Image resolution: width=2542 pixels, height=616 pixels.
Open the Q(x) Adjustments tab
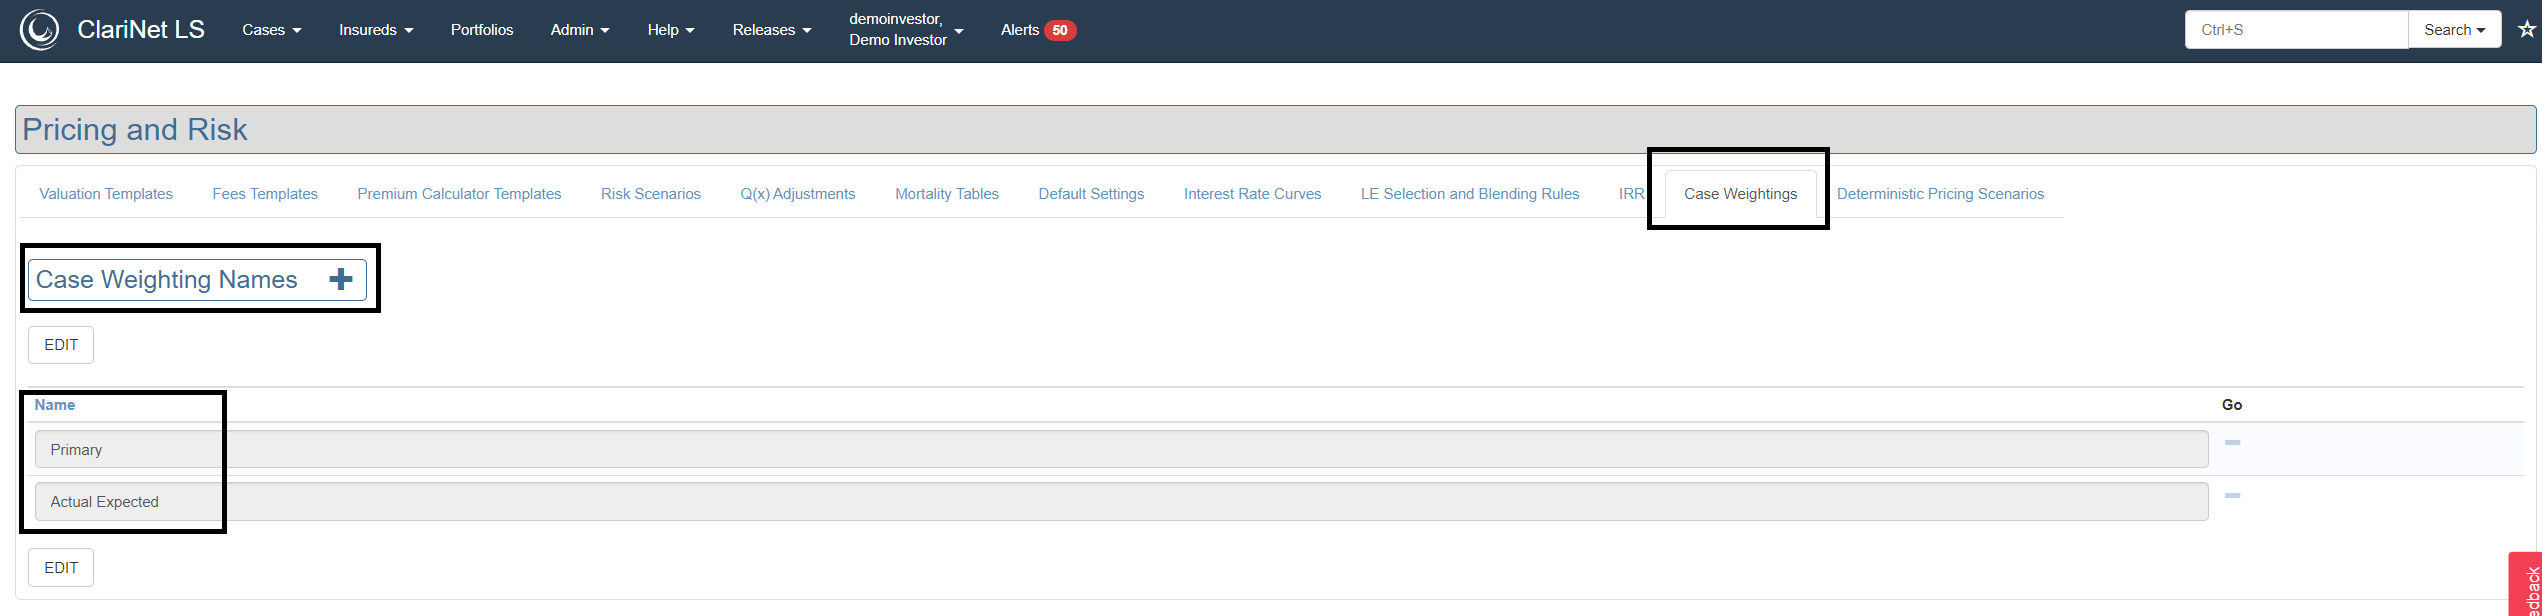[798, 194]
